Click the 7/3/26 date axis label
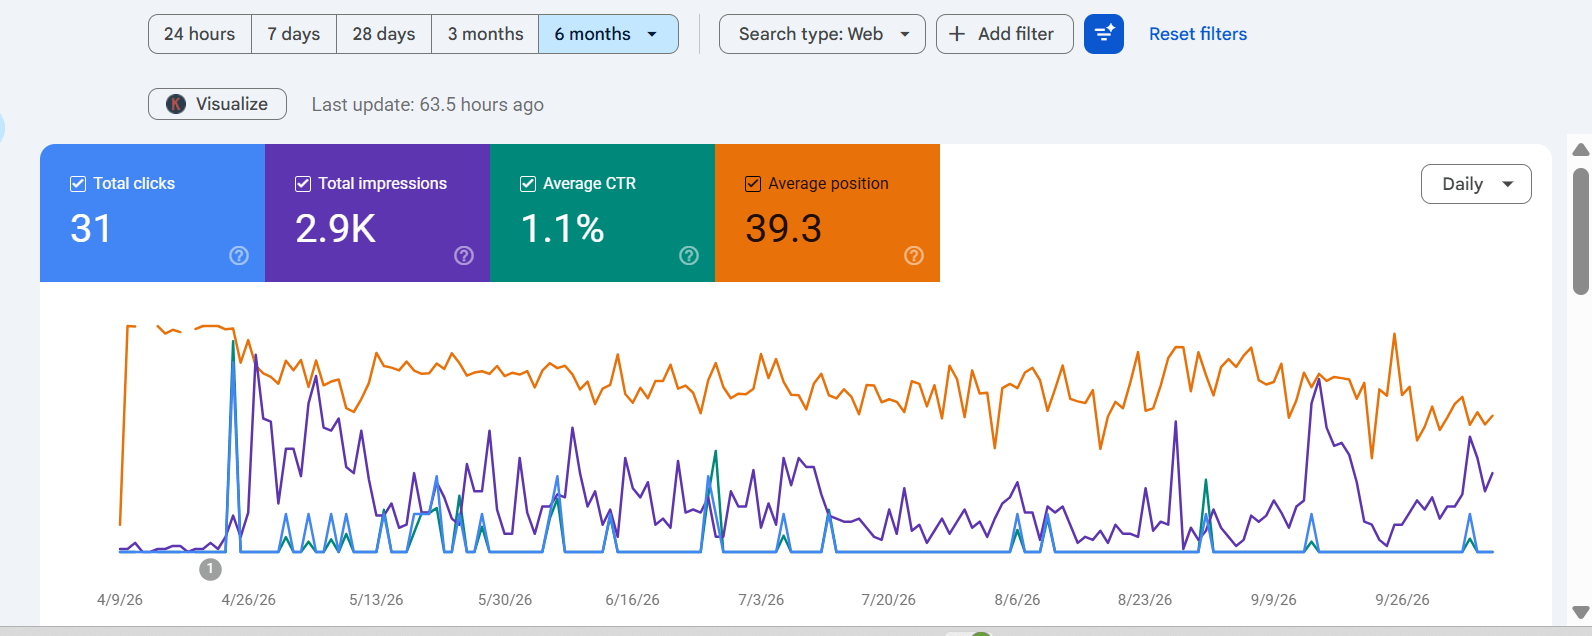The height and width of the screenshot is (636, 1592). tap(761, 600)
